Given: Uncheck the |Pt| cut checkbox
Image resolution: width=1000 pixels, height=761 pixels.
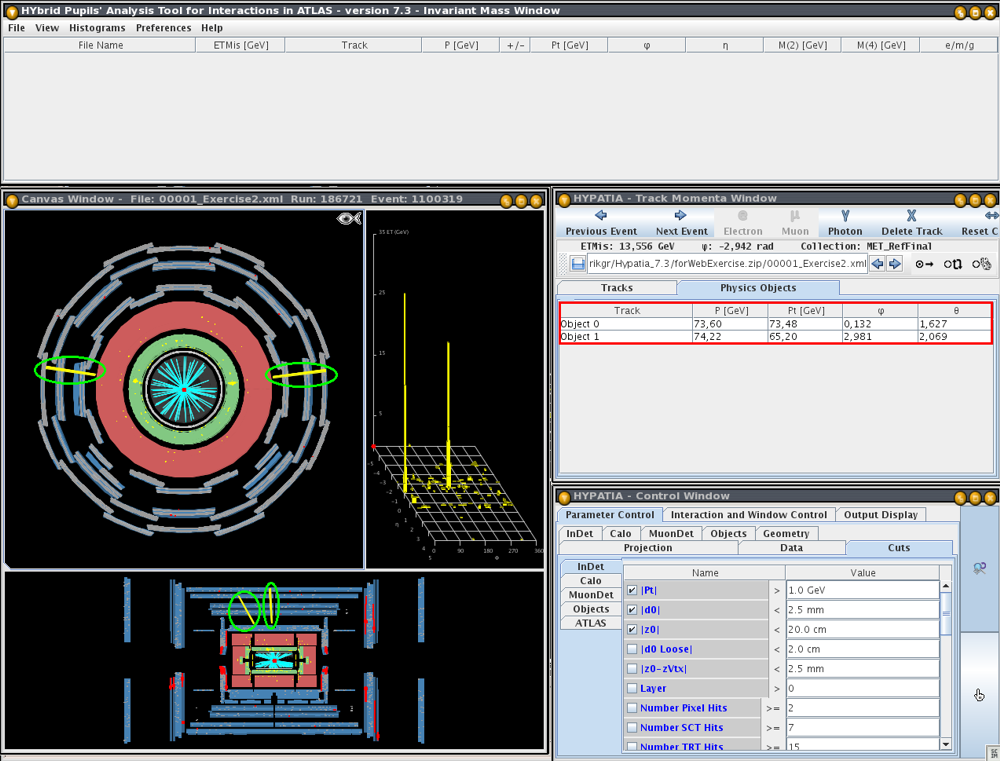Looking at the screenshot, I should (x=632, y=590).
